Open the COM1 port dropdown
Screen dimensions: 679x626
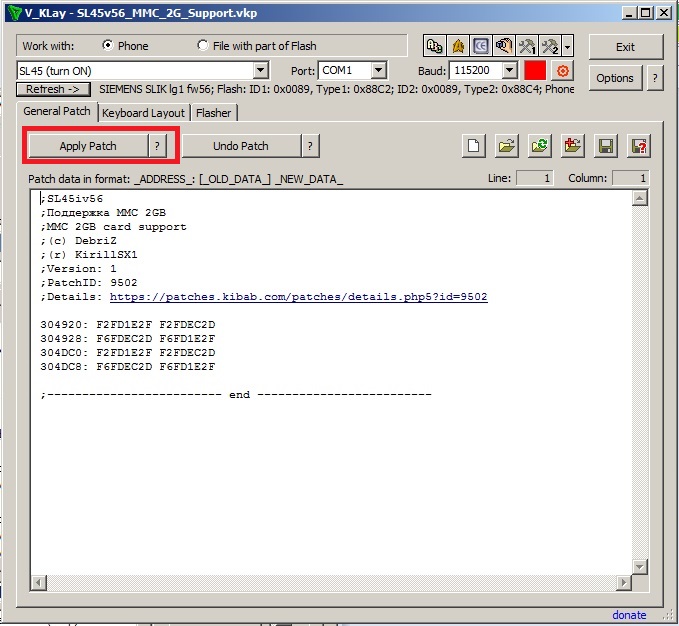point(378,71)
